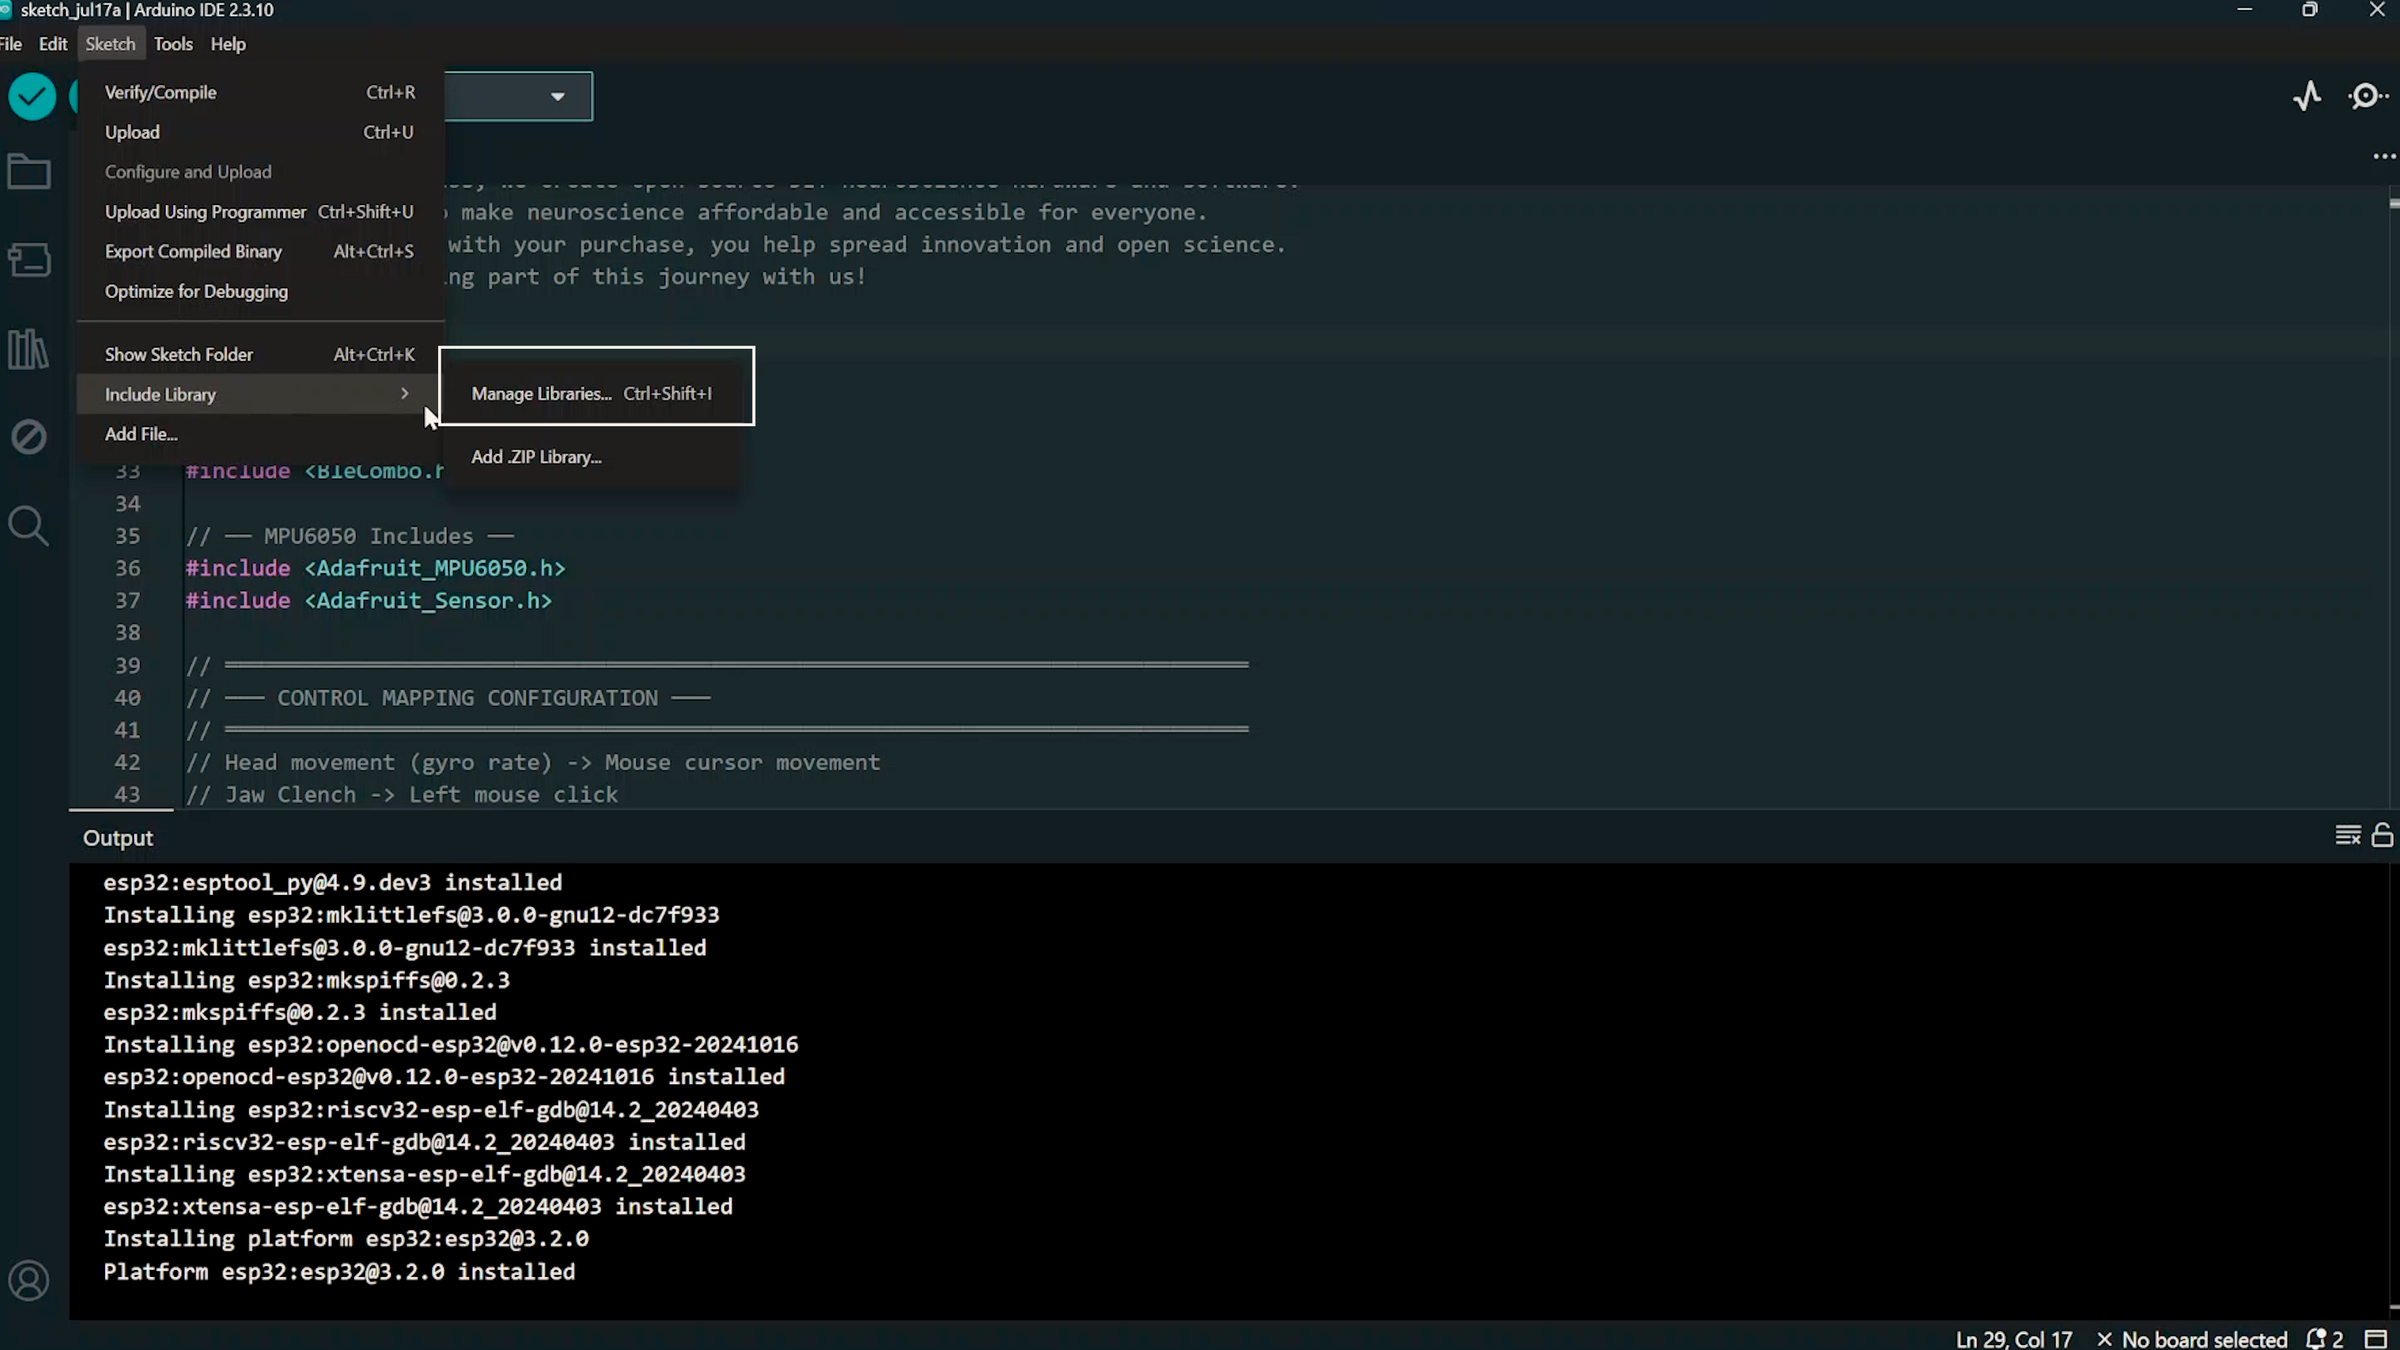
Task: Toggle the Output scroll lock icon
Action: point(2383,835)
